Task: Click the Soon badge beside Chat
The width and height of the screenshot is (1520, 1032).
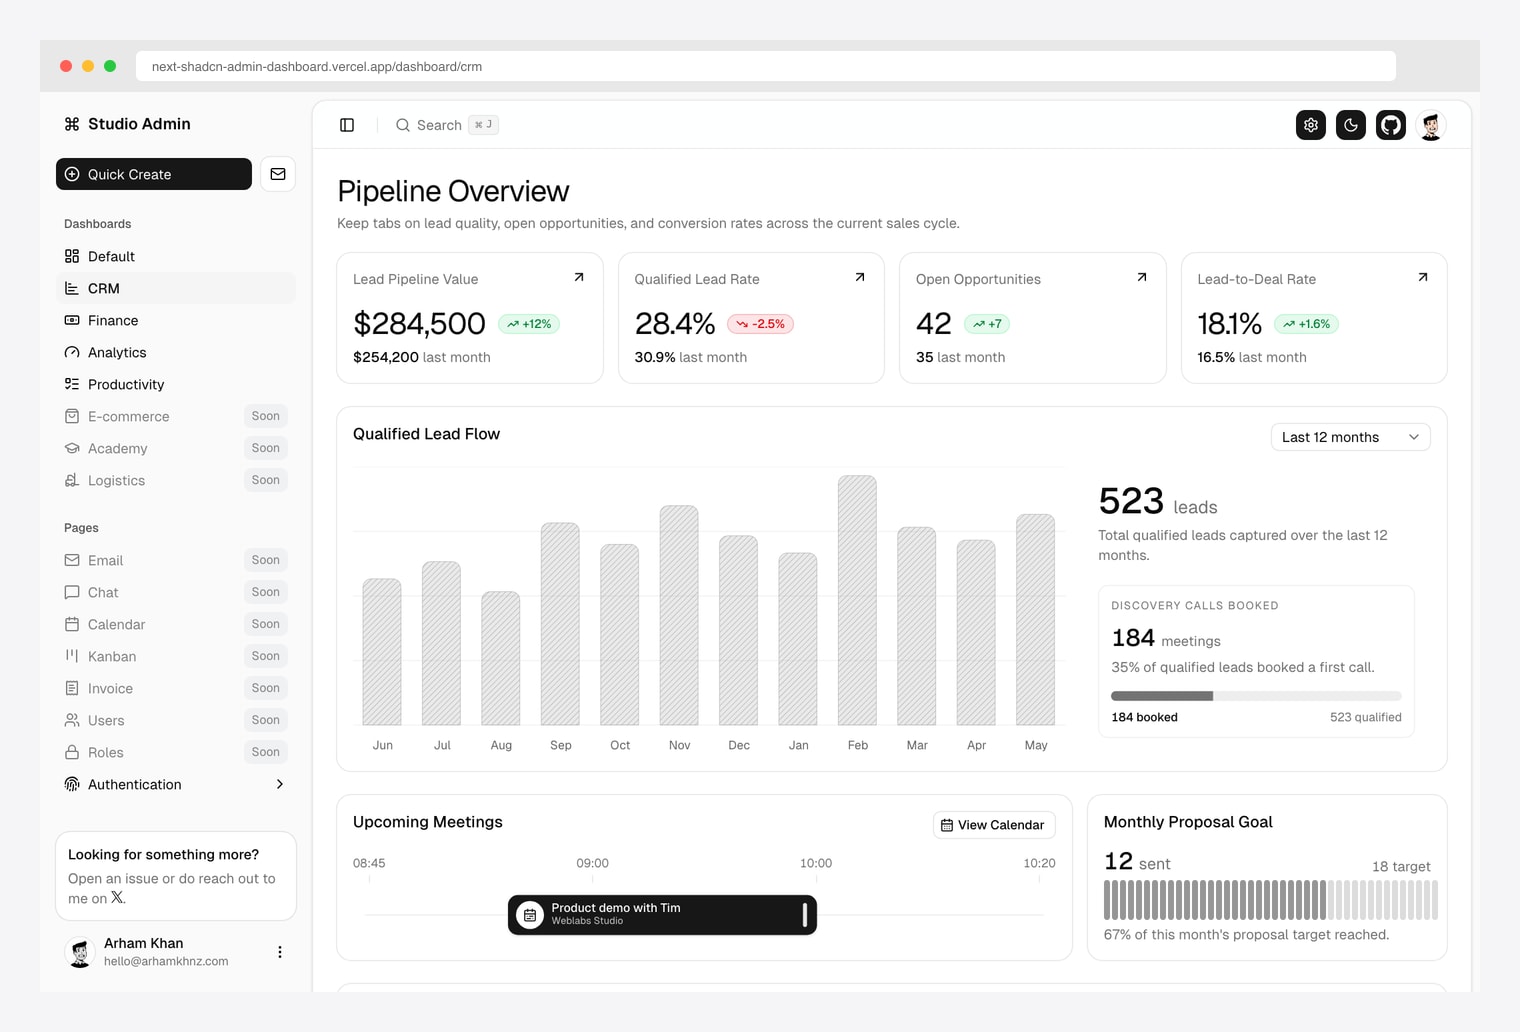Action: click(x=266, y=592)
